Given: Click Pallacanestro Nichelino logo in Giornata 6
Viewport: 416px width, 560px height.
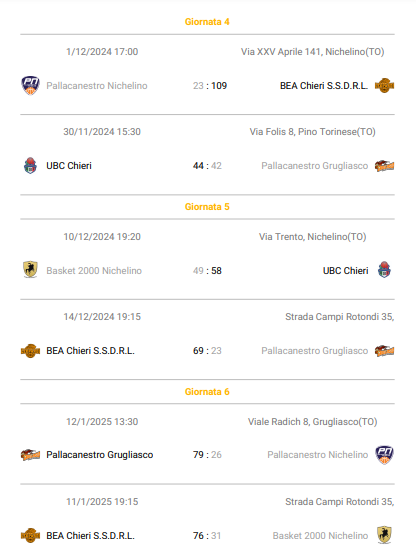Looking at the screenshot, I should (x=384, y=455).
